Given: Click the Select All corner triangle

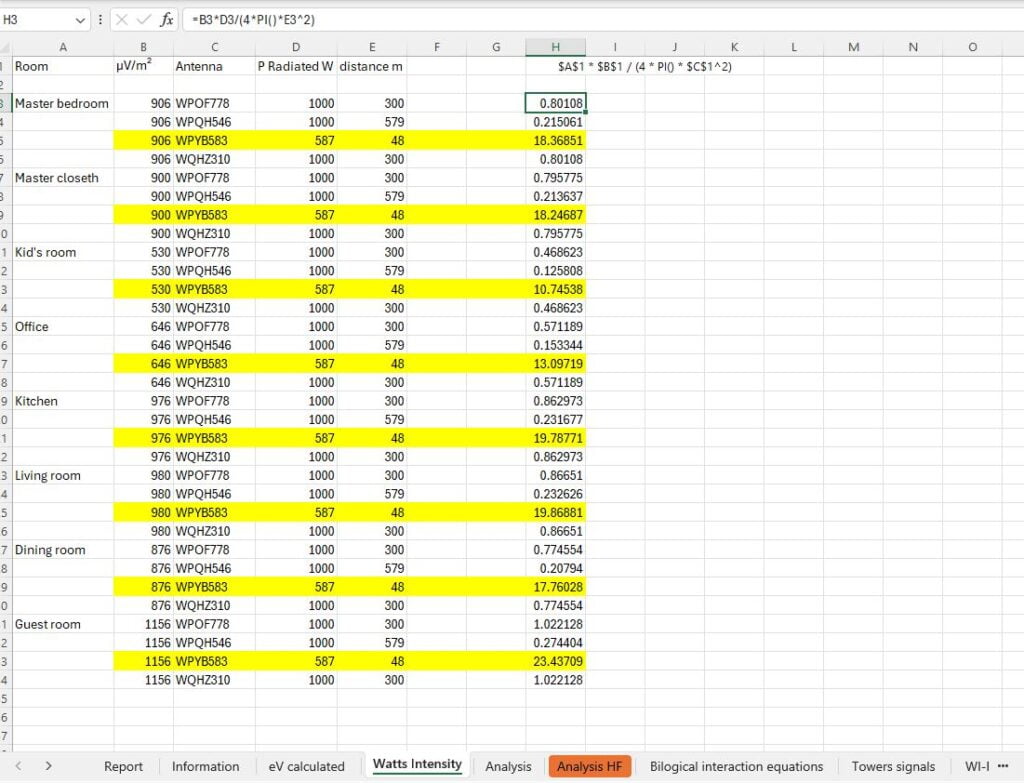Looking at the screenshot, I should tap(7, 46).
